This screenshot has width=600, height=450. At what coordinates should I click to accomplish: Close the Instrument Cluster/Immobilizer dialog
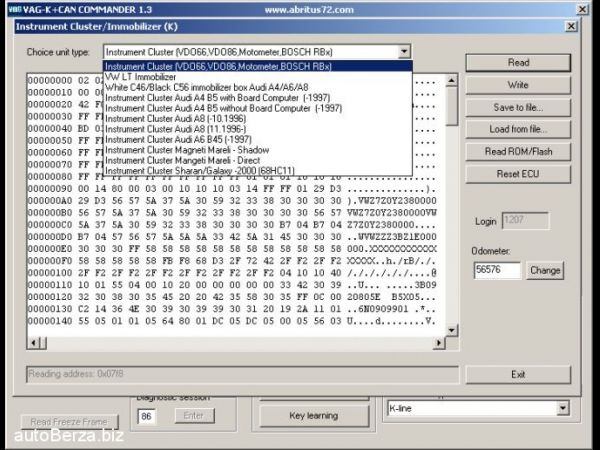[571, 26]
